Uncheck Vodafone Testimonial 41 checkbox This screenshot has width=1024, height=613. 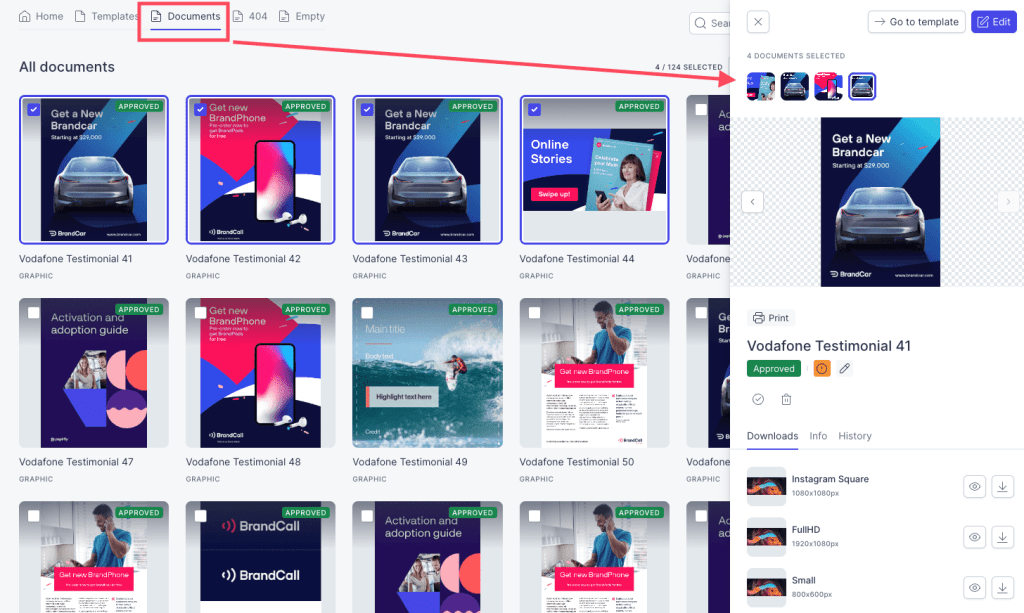click(33, 110)
